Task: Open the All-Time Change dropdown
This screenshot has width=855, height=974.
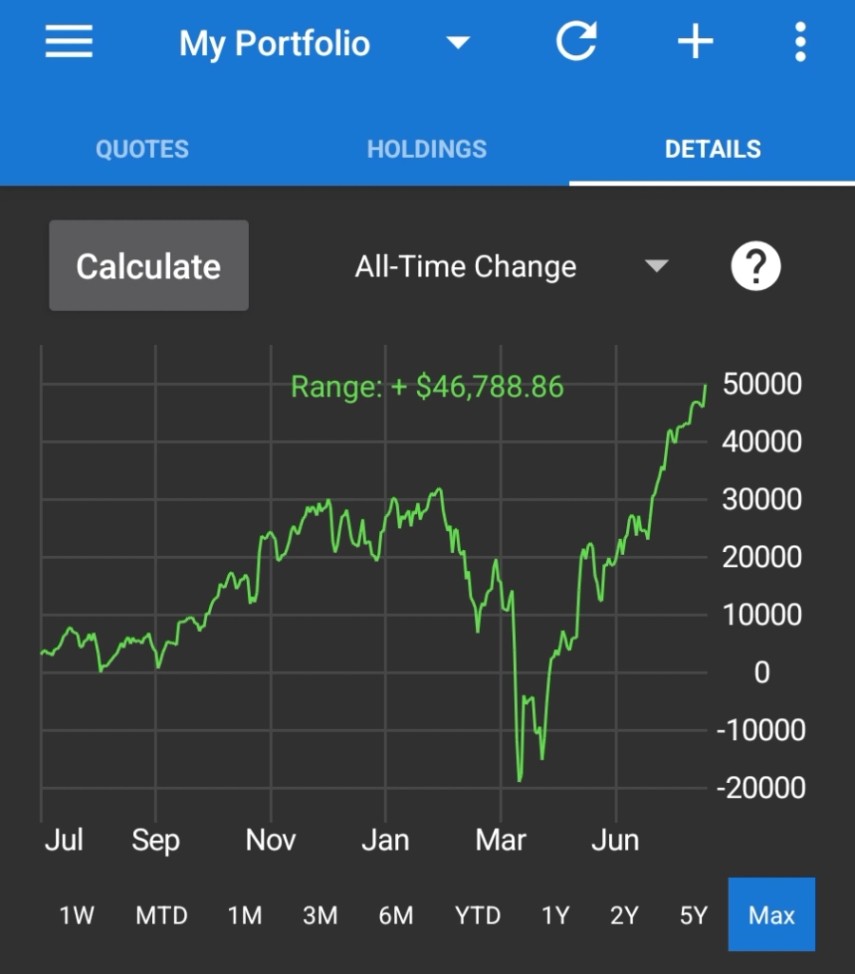Action: [511, 266]
